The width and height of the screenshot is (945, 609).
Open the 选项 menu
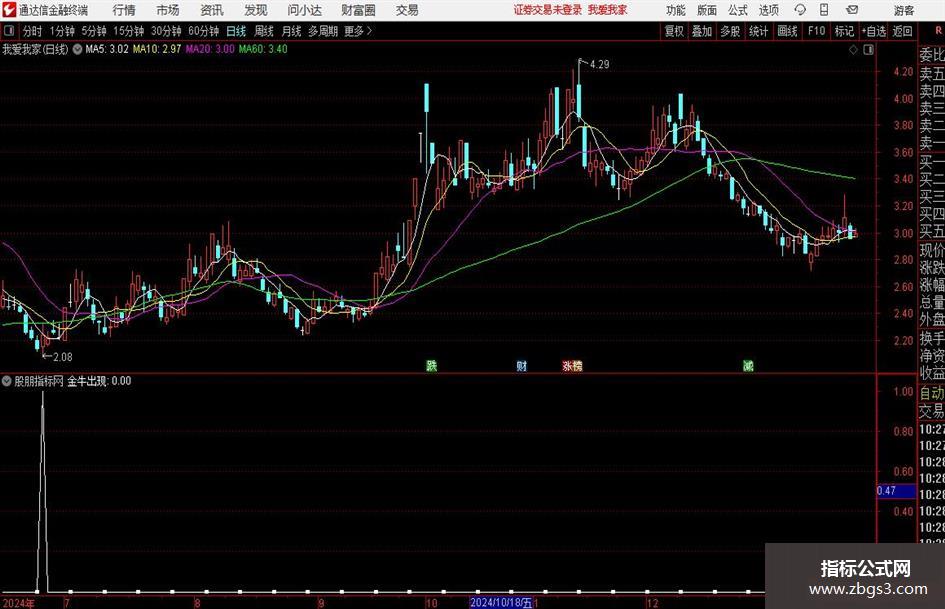pos(769,10)
